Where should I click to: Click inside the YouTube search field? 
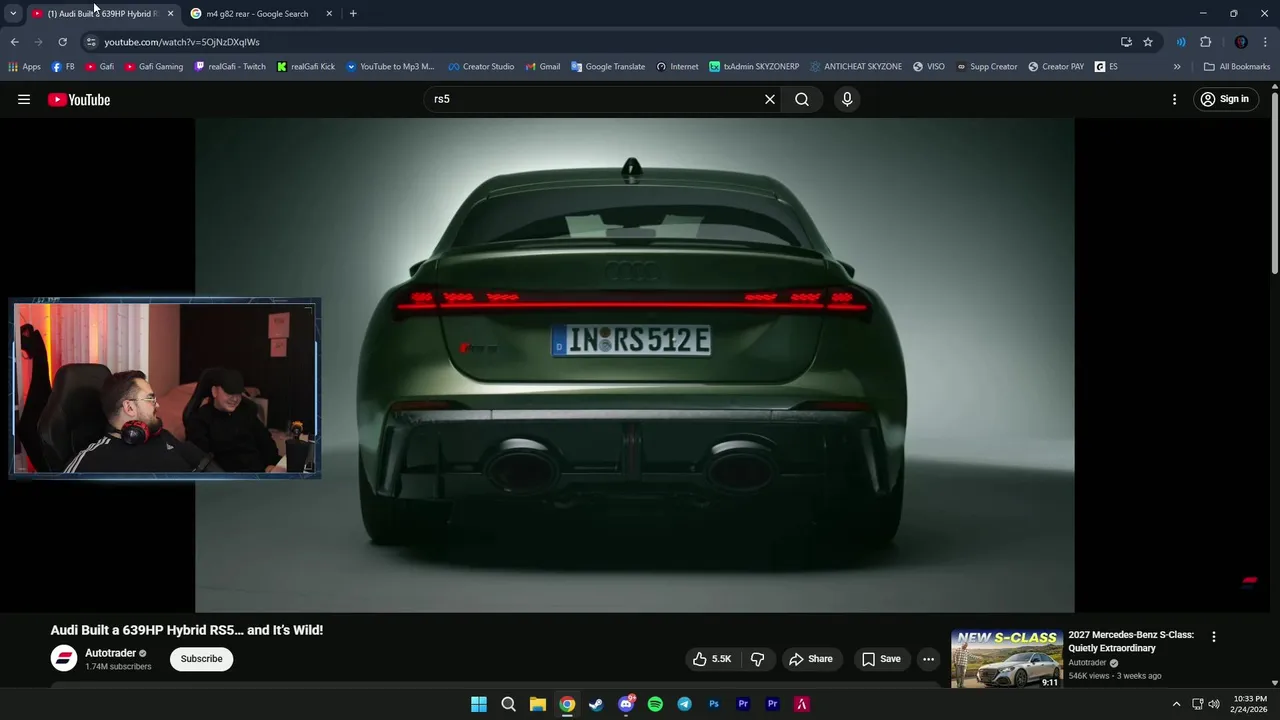595,99
